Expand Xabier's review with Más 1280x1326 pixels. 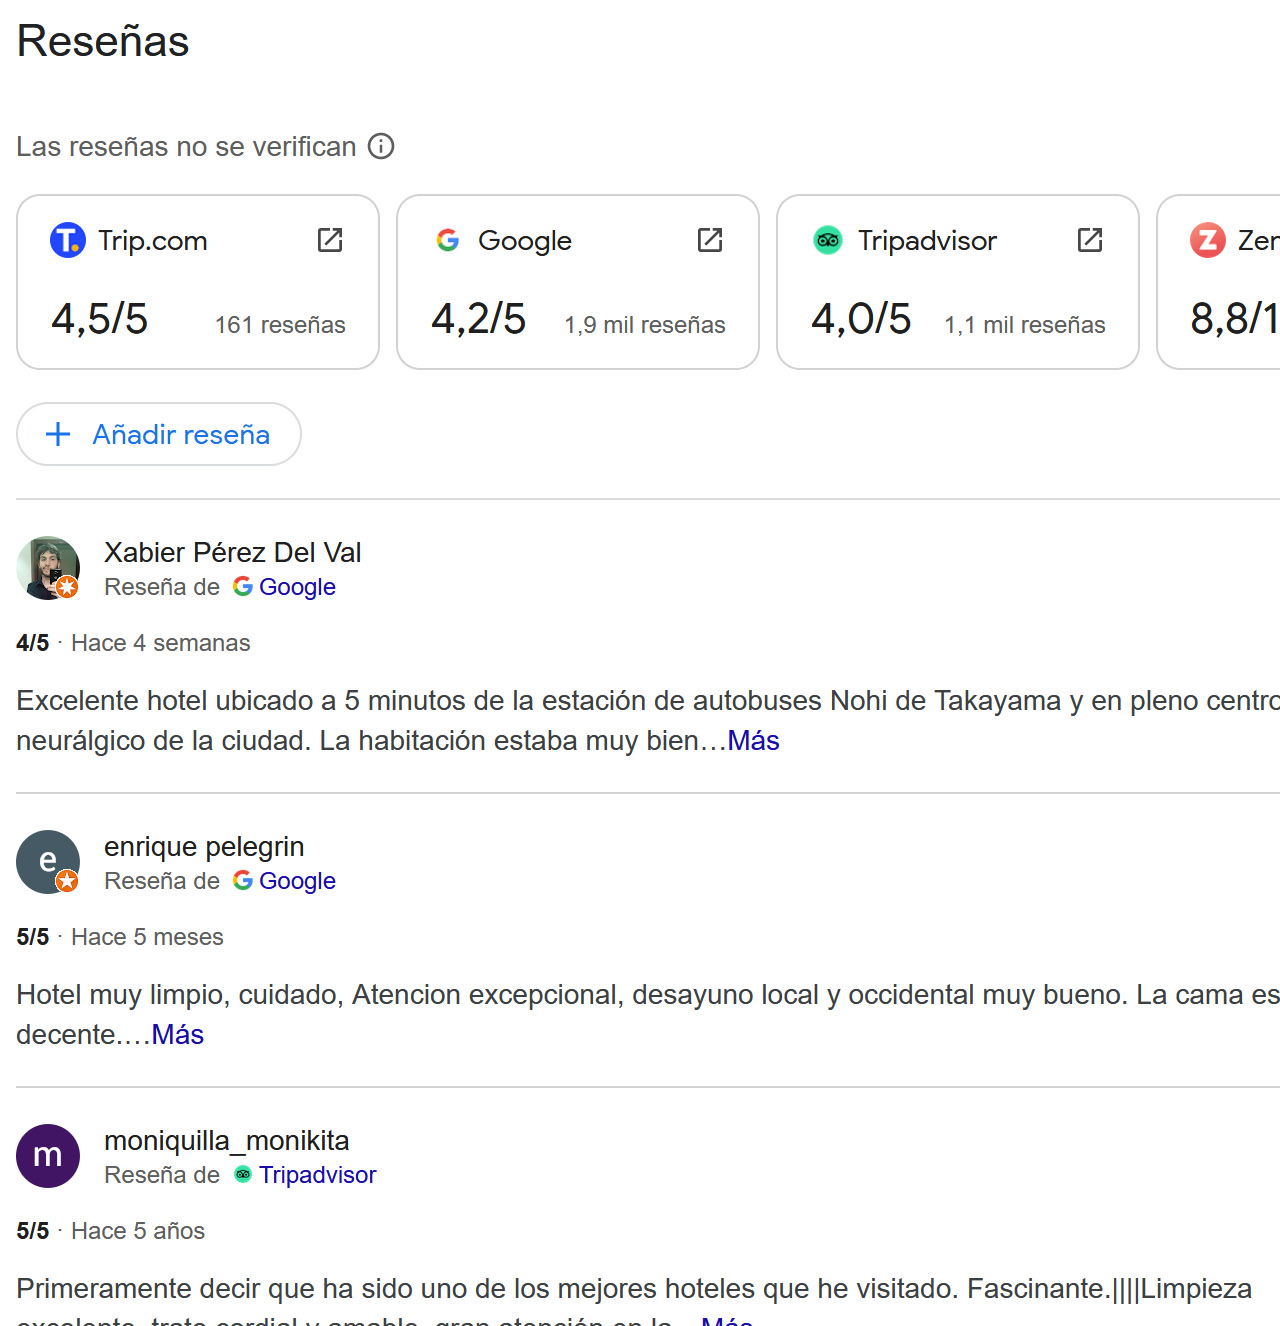click(x=753, y=741)
